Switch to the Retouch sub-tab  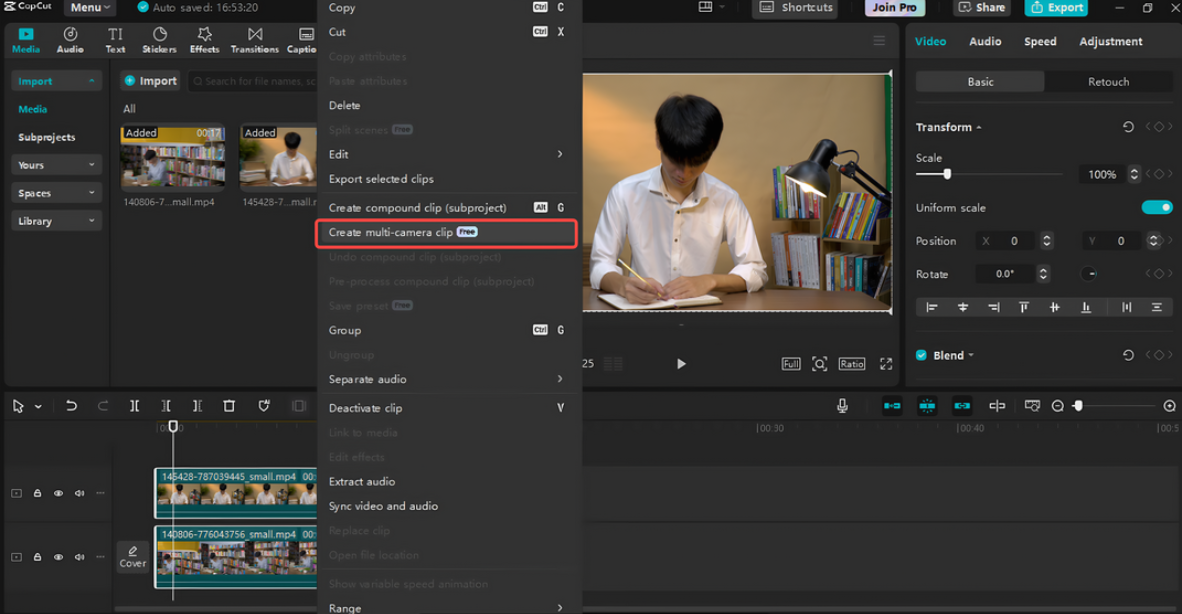[1108, 81]
